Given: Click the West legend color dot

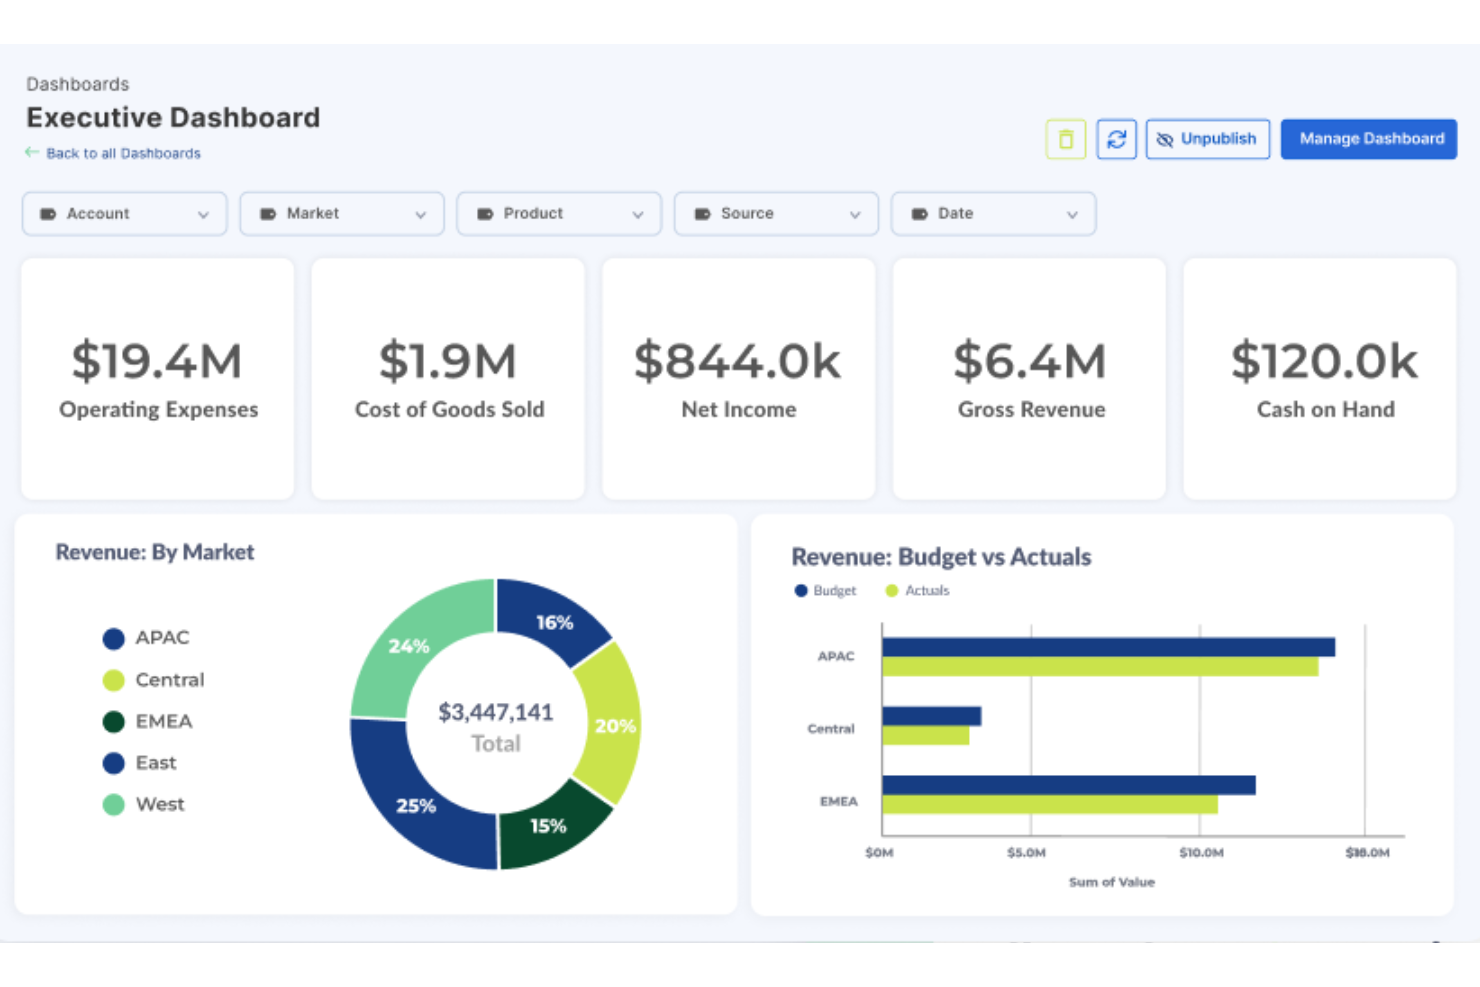Looking at the screenshot, I should point(114,804).
